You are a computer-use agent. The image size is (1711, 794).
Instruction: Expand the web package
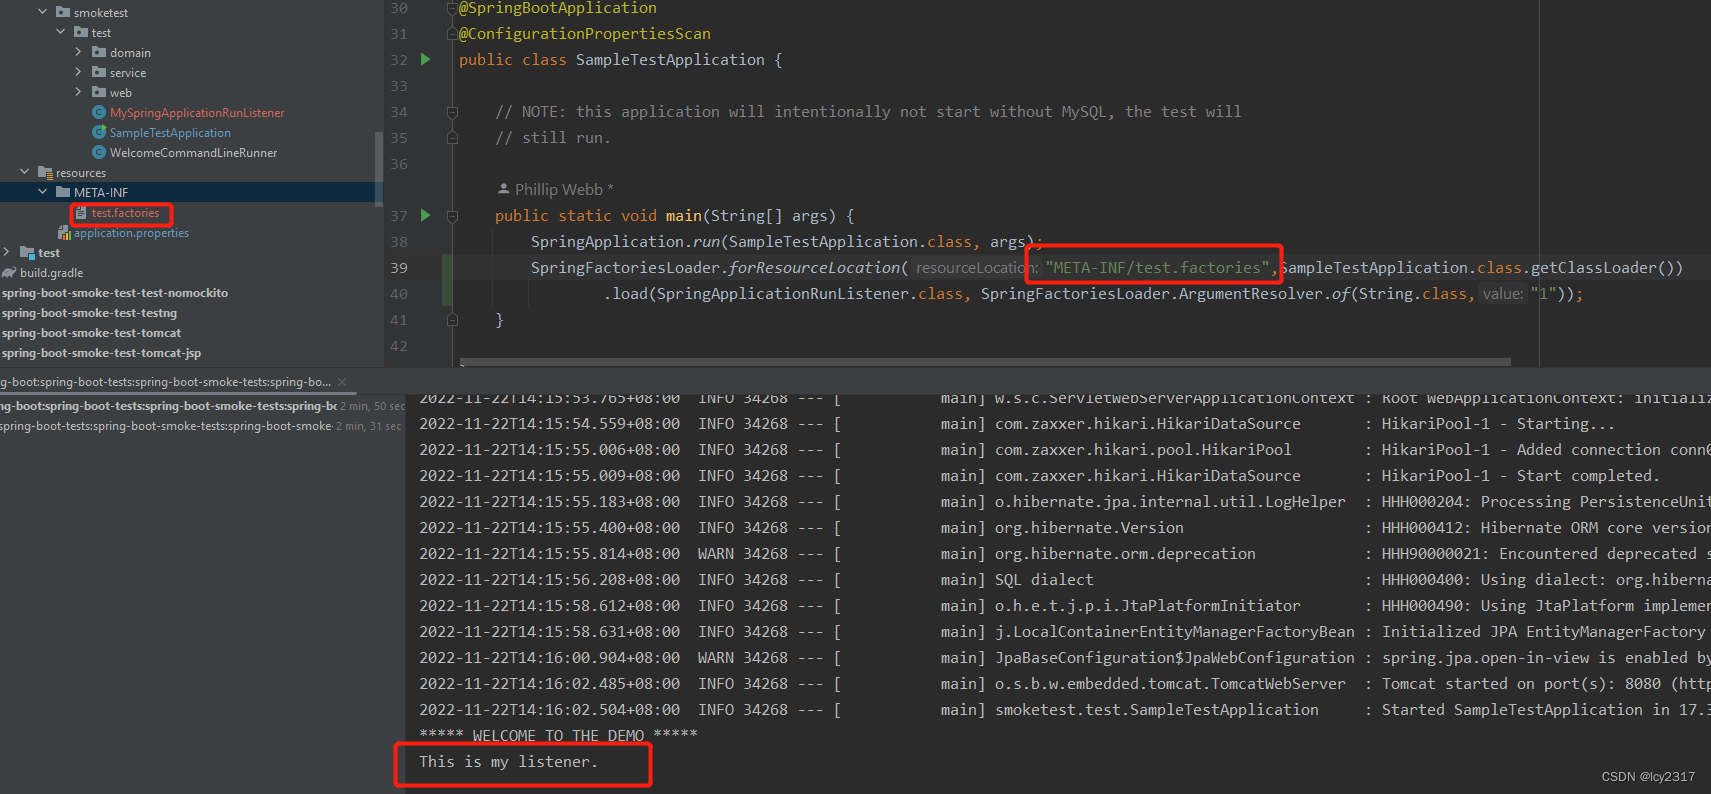click(x=79, y=92)
